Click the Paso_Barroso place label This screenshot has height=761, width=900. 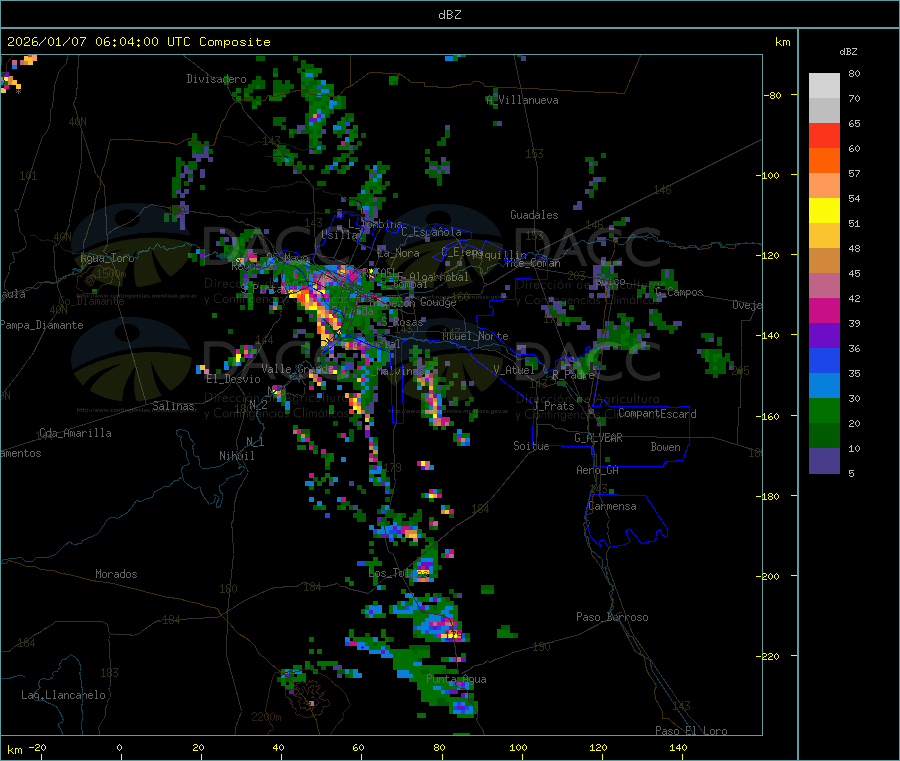612,618
